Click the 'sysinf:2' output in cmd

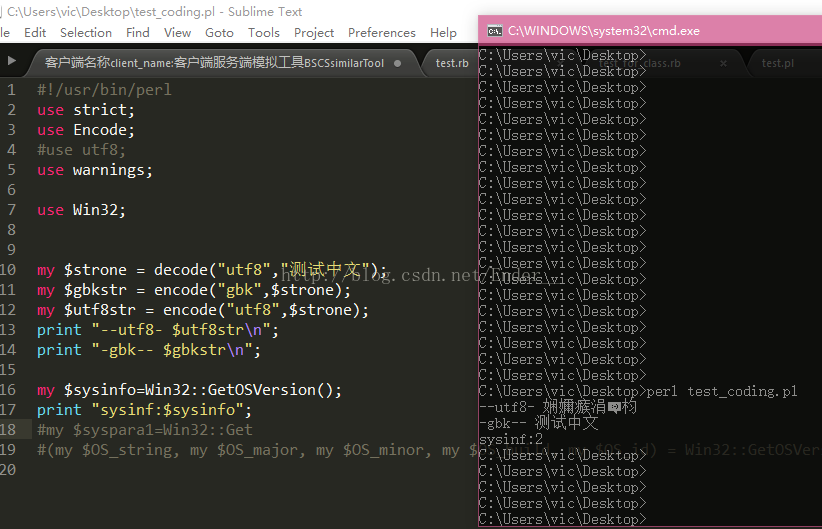click(511, 439)
